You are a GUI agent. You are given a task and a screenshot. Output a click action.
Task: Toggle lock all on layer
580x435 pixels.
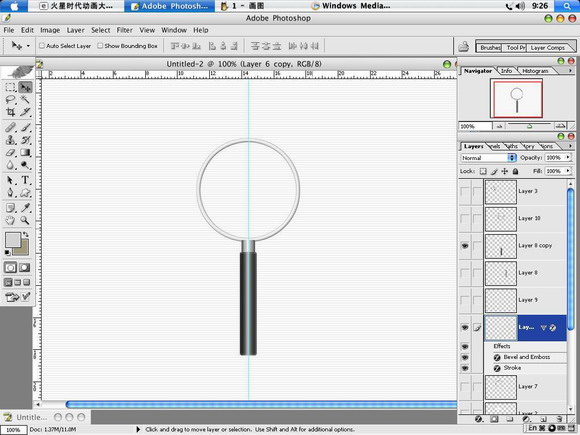click(x=515, y=171)
